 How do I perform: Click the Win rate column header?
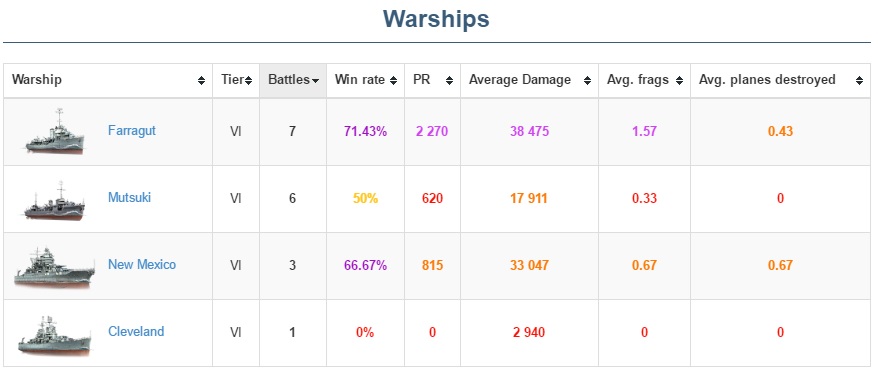(366, 81)
